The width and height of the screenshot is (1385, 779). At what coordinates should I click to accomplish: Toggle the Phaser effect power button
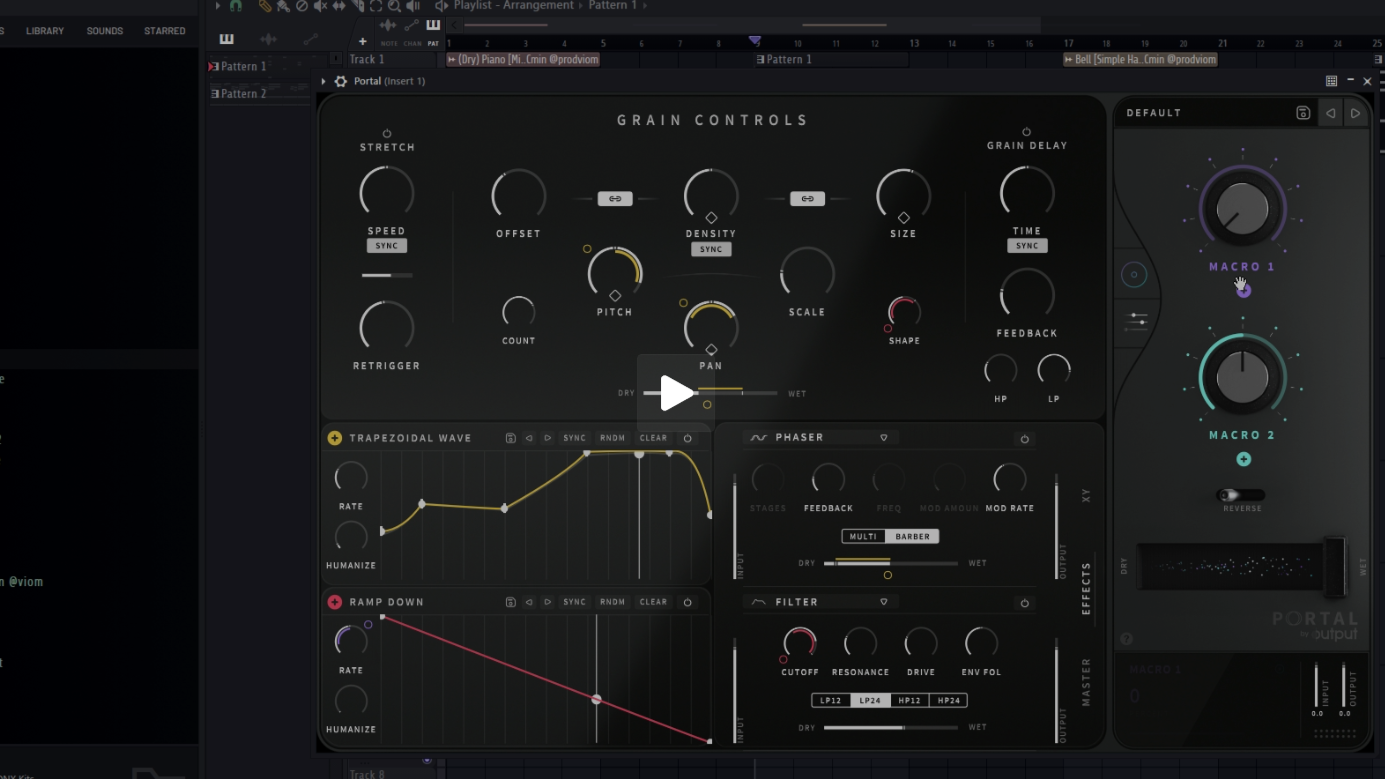click(x=1024, y=439)
